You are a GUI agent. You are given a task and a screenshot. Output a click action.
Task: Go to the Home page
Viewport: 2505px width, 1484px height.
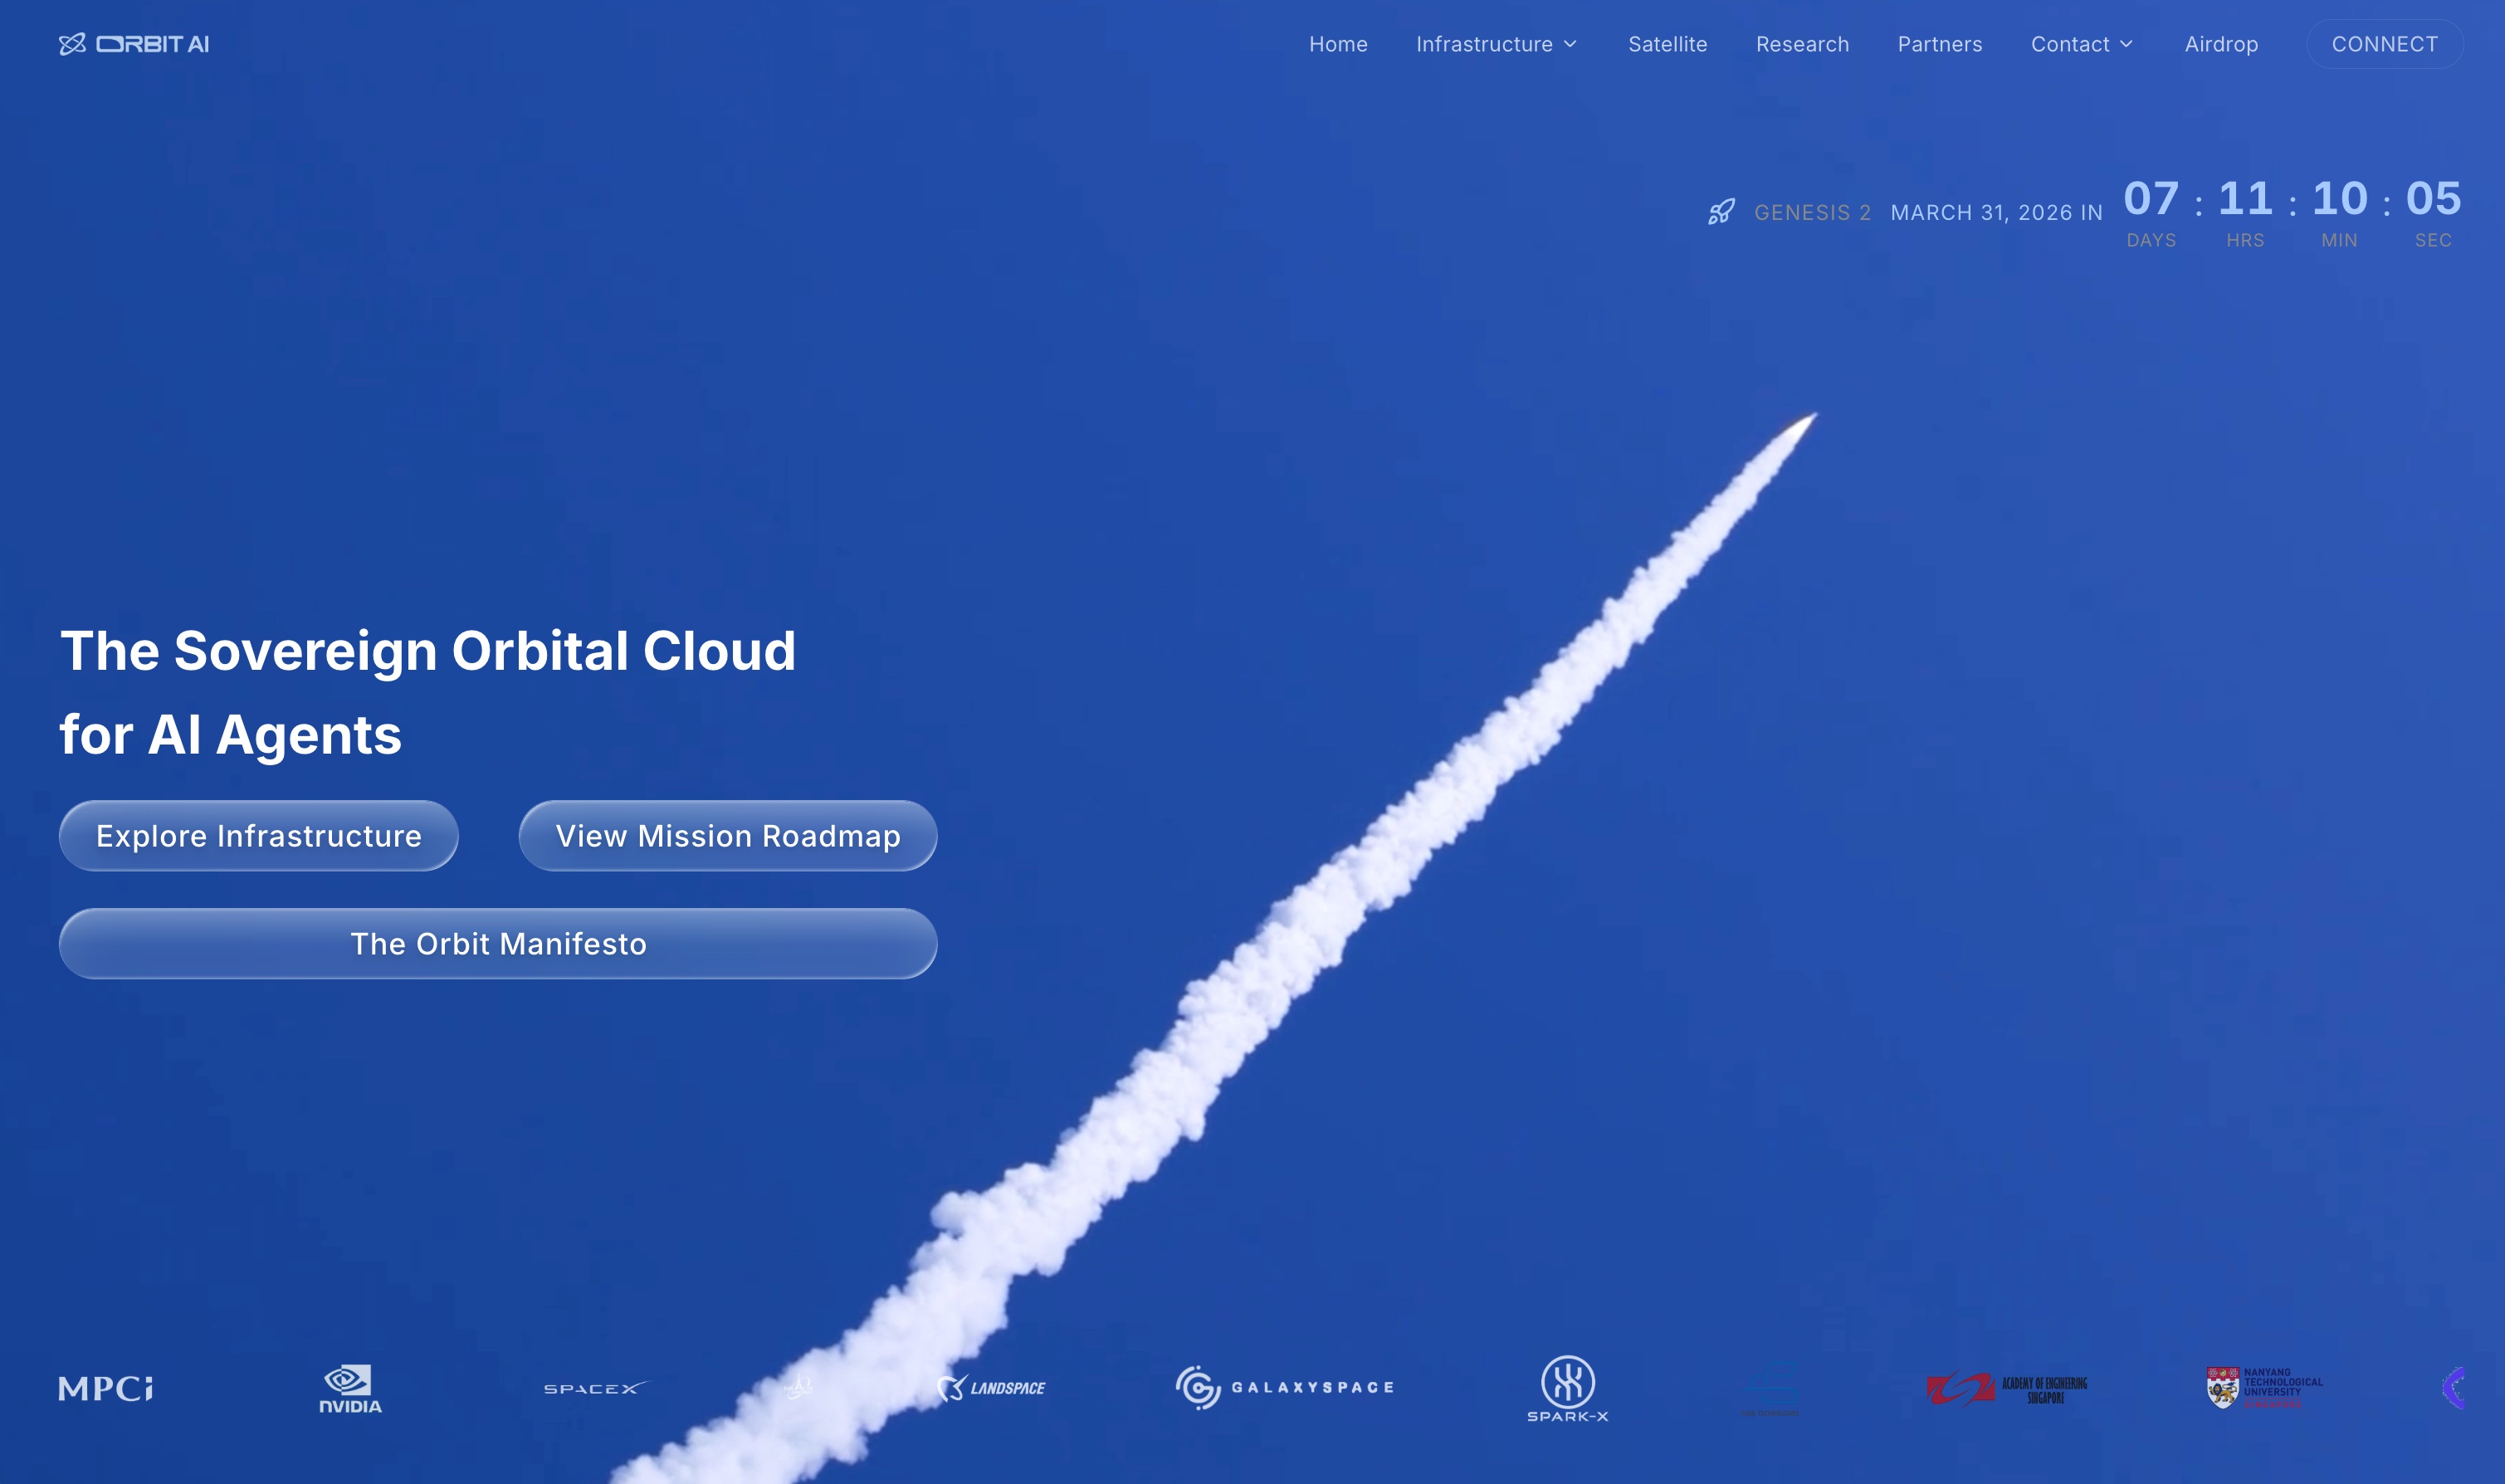pyautogui.click(x=1338, y=44)
